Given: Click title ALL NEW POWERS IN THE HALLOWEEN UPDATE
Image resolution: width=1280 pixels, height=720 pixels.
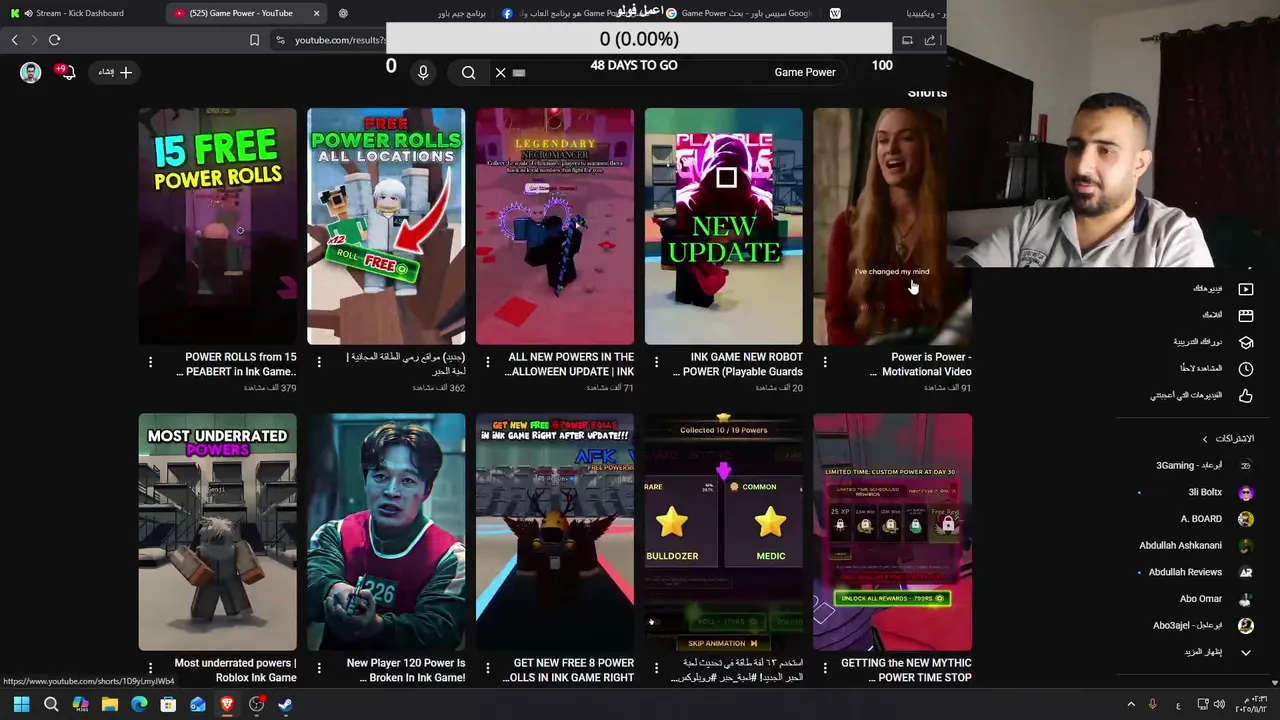Looking at the screenshot, I should (x=569, y=364).
